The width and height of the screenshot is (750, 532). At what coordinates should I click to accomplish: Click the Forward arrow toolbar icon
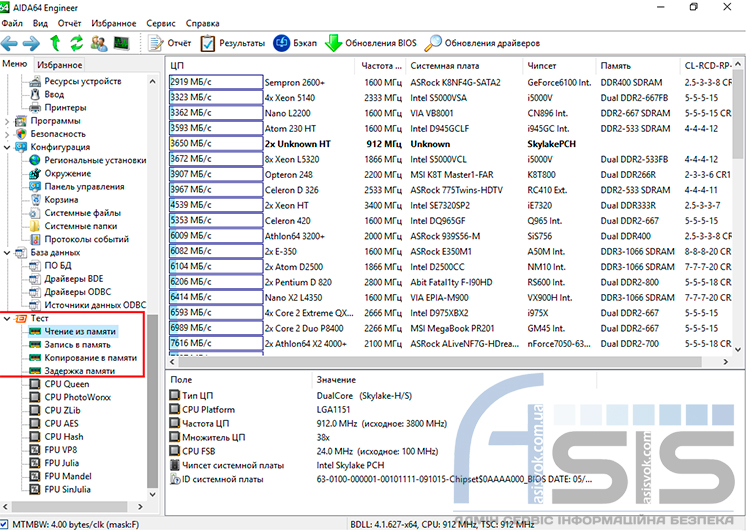pyautogui.click(x=32, y=44)
